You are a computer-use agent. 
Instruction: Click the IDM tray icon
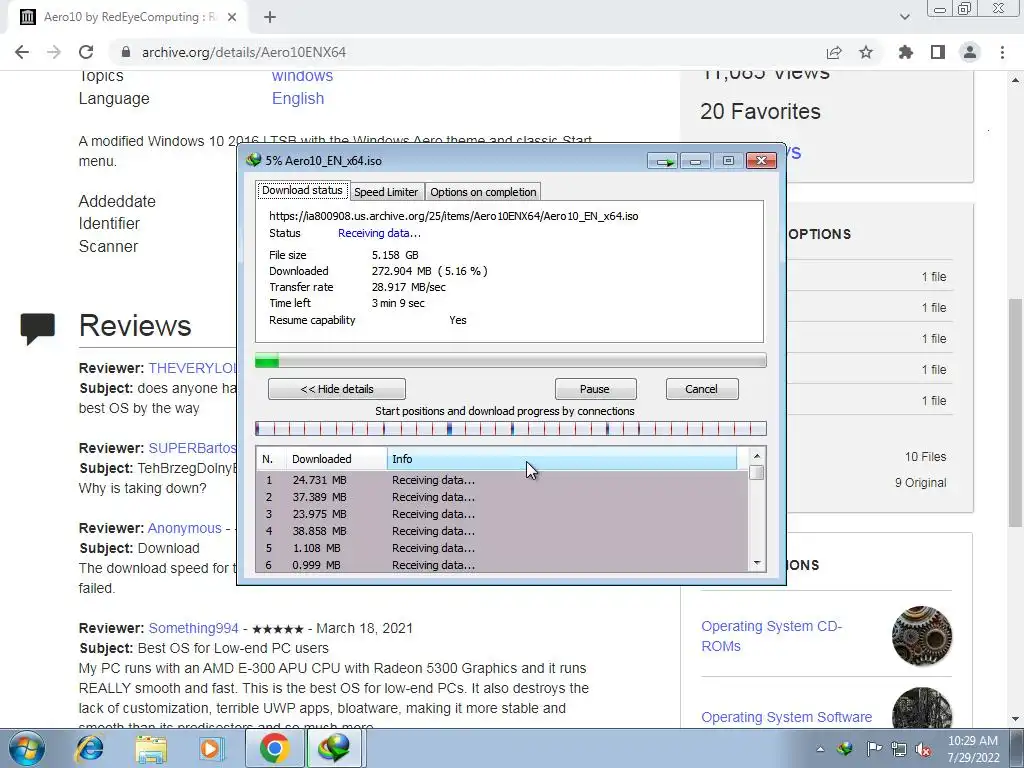tap(845, 748)
